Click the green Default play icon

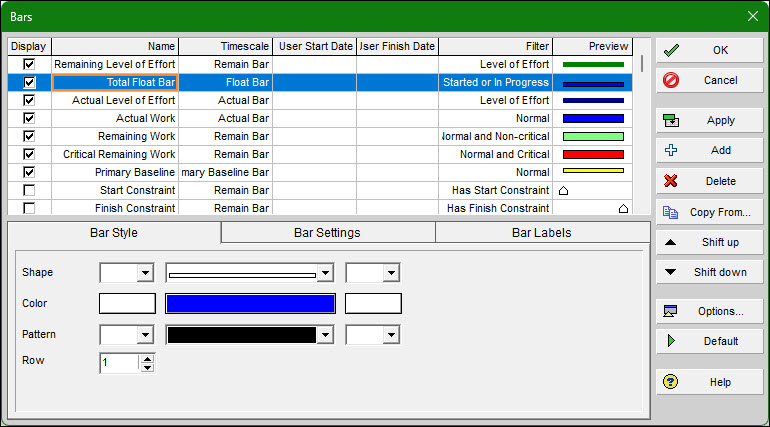(671, 341)
